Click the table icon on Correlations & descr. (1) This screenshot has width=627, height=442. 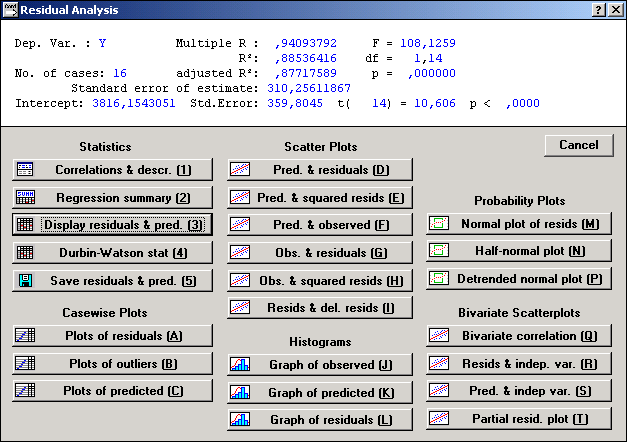(x=25, y=170)
